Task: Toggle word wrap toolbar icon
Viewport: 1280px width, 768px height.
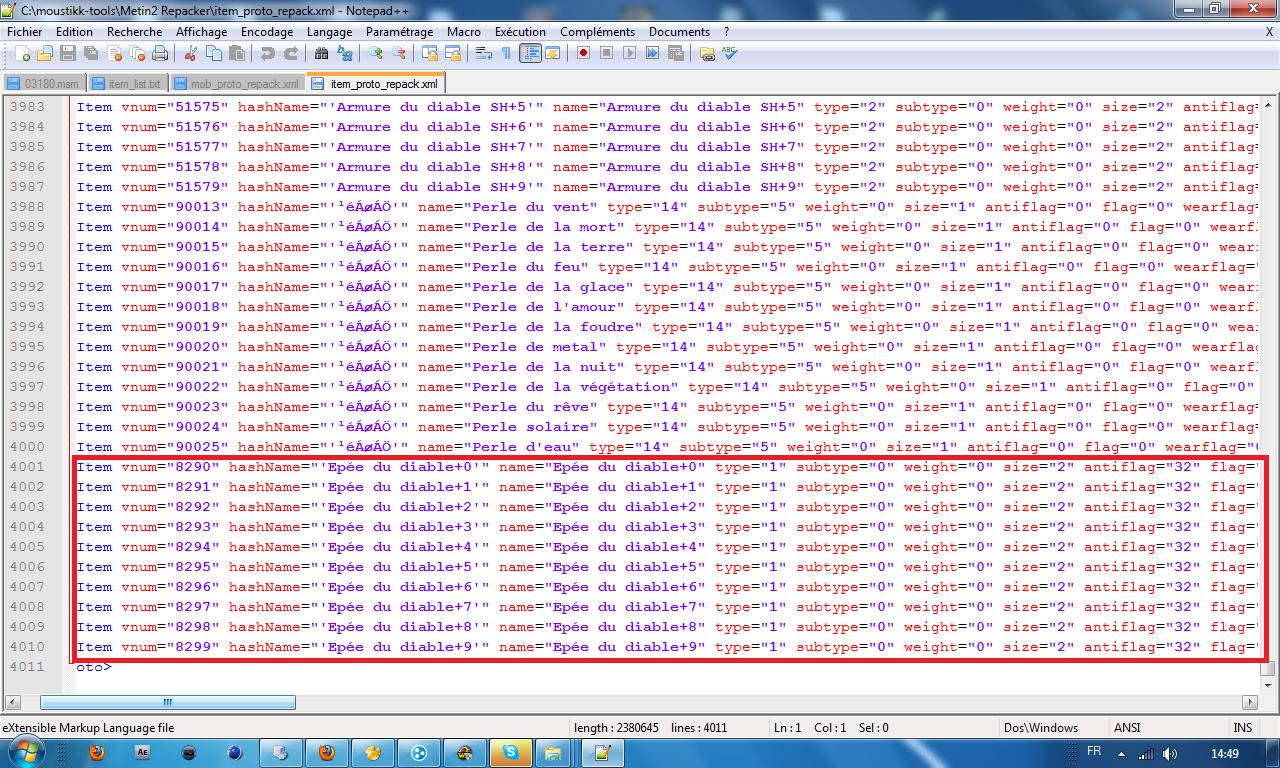Action: click(483, 53)
